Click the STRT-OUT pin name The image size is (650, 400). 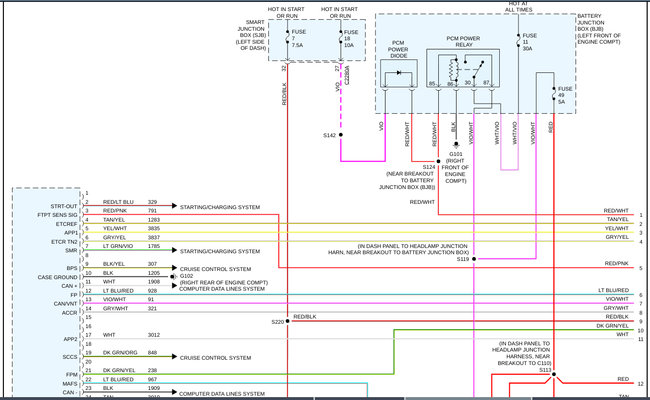(x=64, y=206)
